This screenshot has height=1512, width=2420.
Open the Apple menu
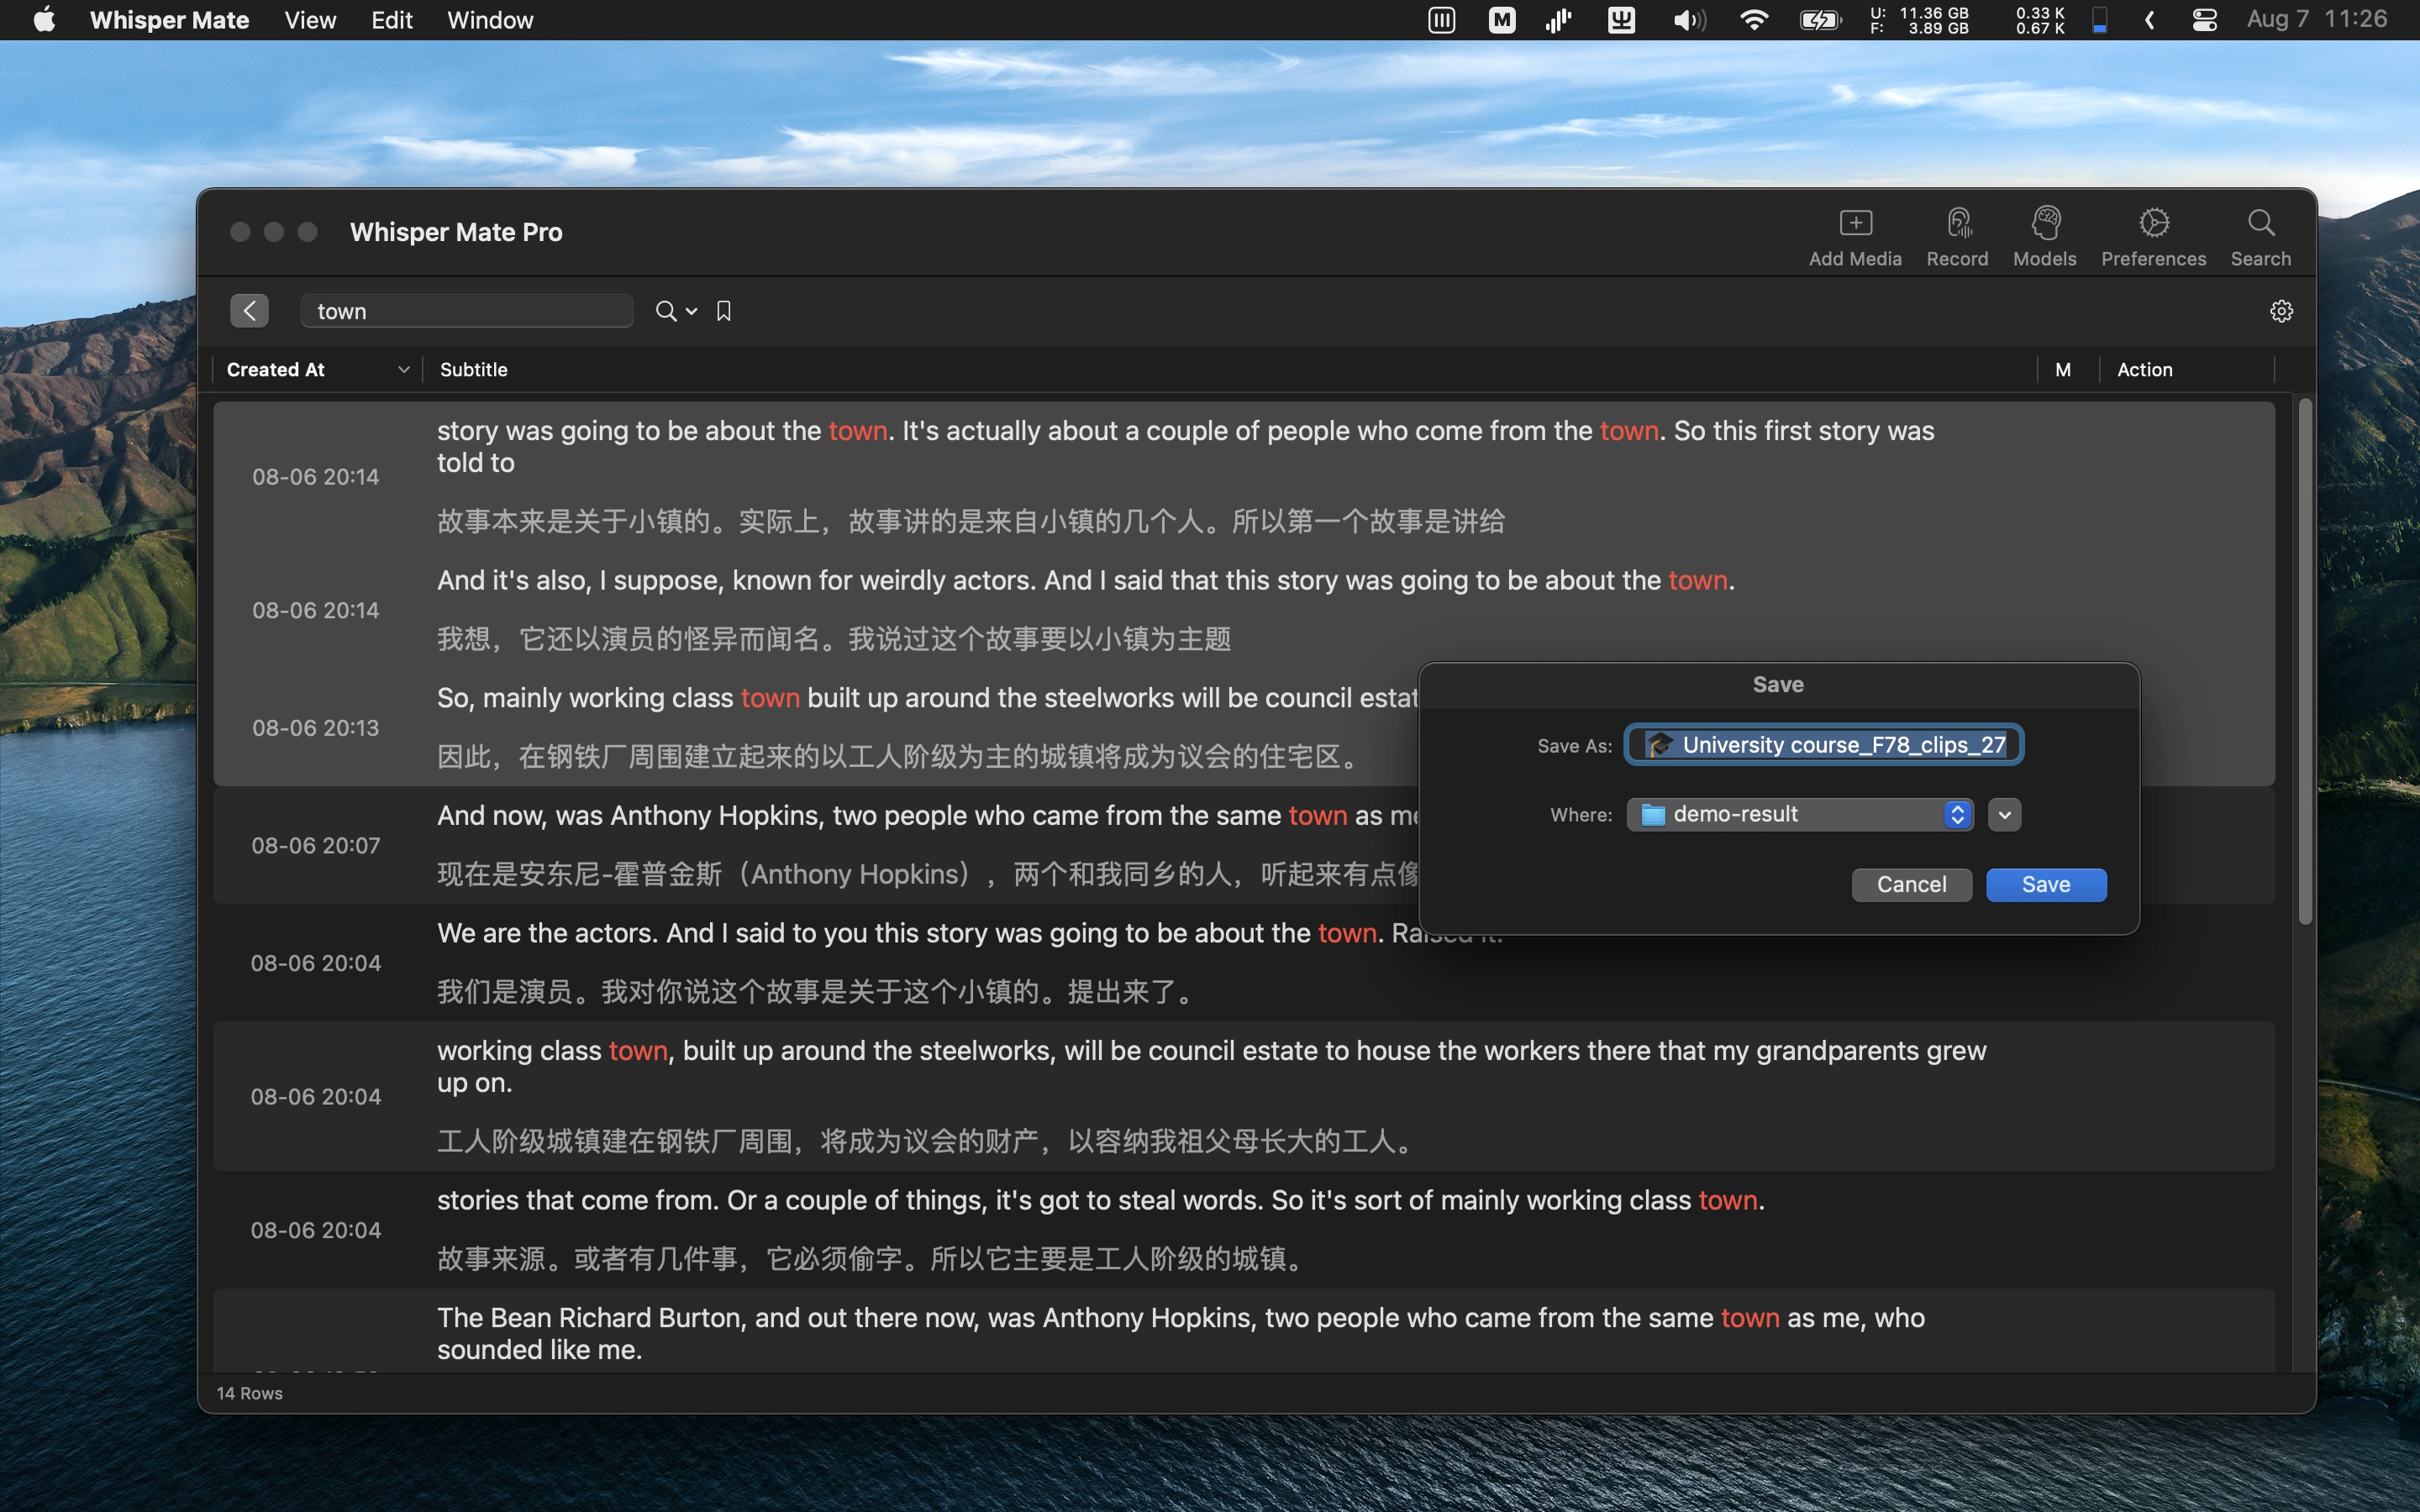coord(44,20)
